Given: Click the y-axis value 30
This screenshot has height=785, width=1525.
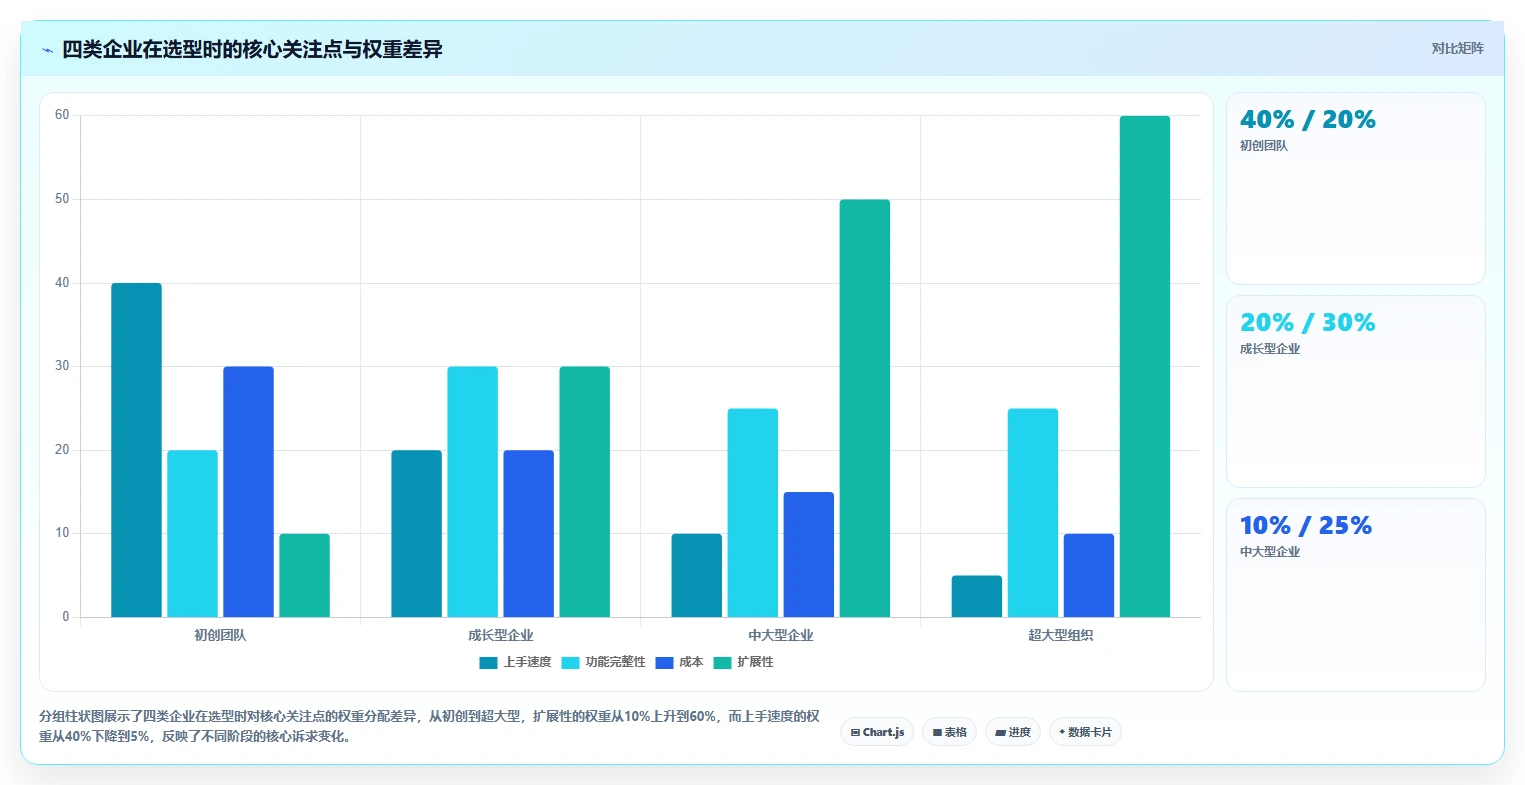Looking at the screenshot, I should 62,366.
